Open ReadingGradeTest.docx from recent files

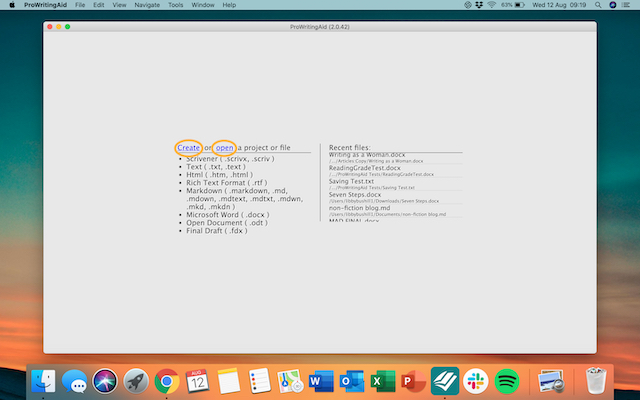coord(396,171)
